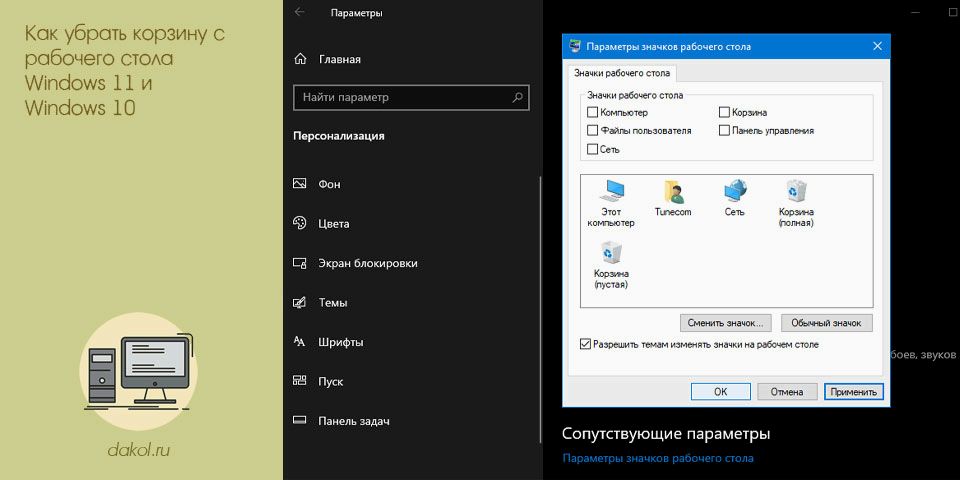Close the desktop icon settings dialog
Image resolution: width=960 pixels, height=480 pixels.
pyautogui.click(x=877, y=47)
